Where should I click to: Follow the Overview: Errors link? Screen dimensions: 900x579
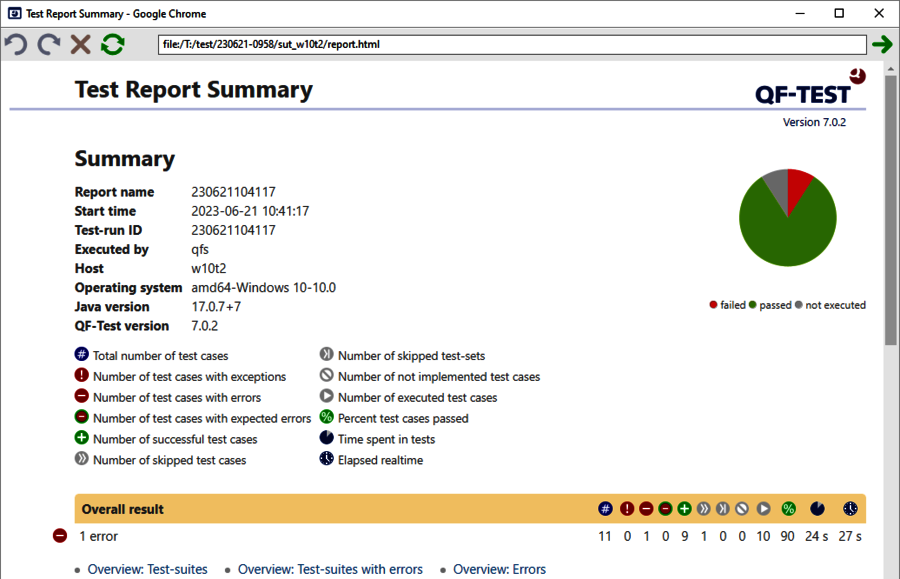coord(499,569)
